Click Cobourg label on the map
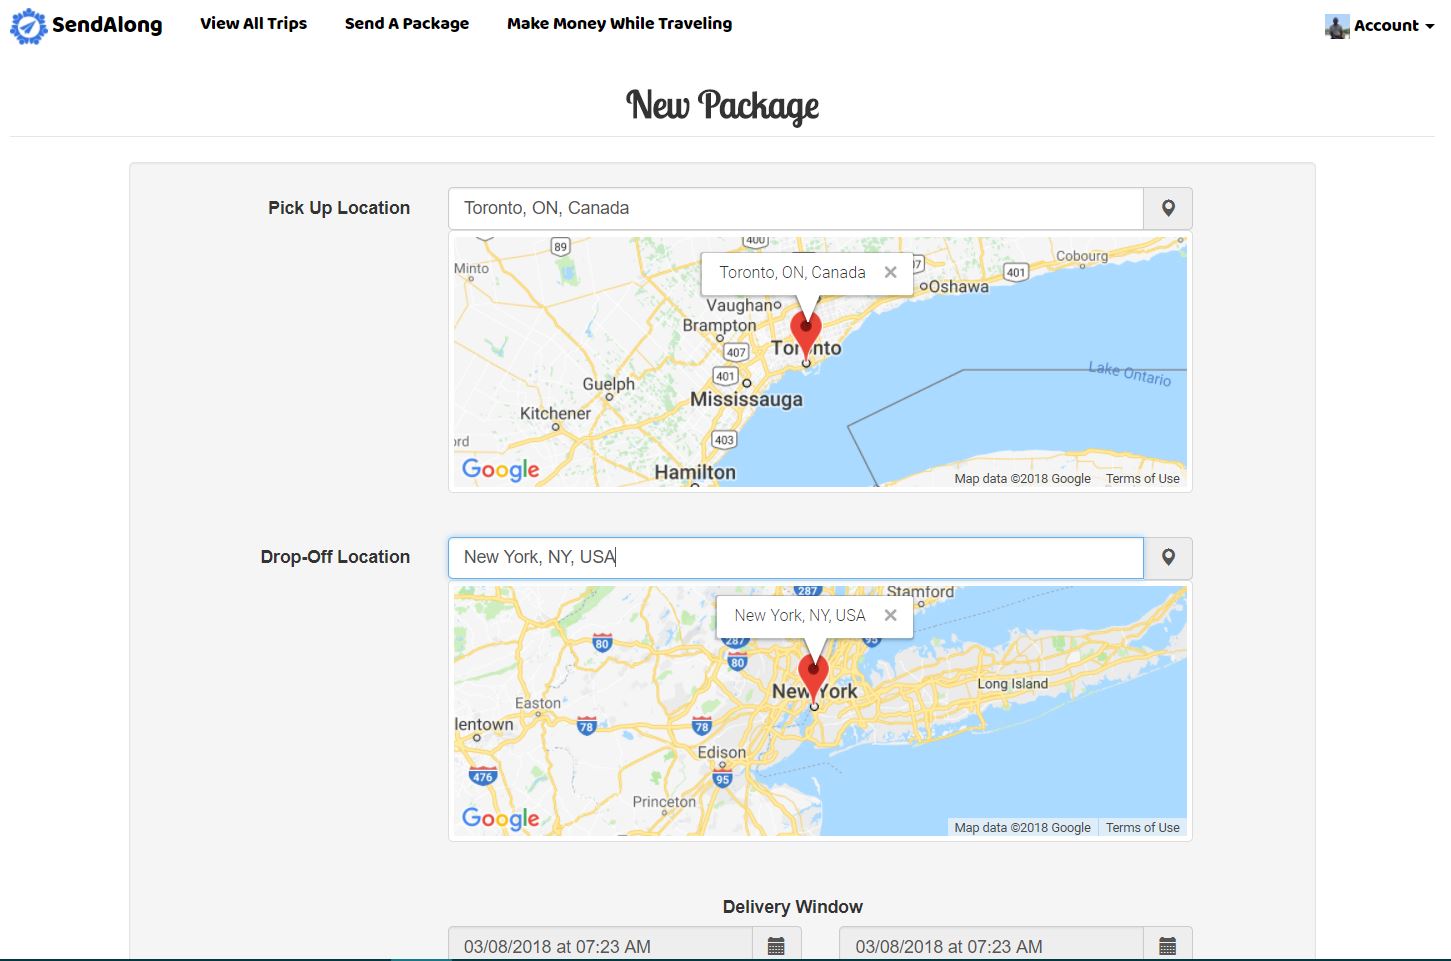 [1082, 256]
